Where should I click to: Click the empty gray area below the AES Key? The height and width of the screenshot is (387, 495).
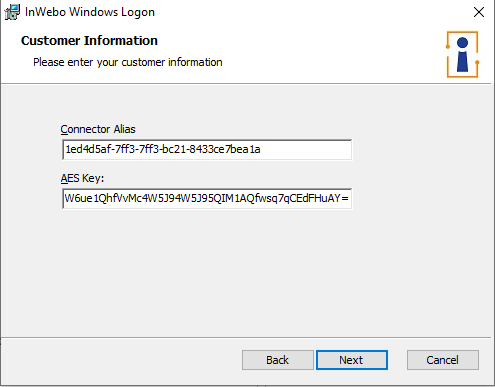tap(247, 273)
